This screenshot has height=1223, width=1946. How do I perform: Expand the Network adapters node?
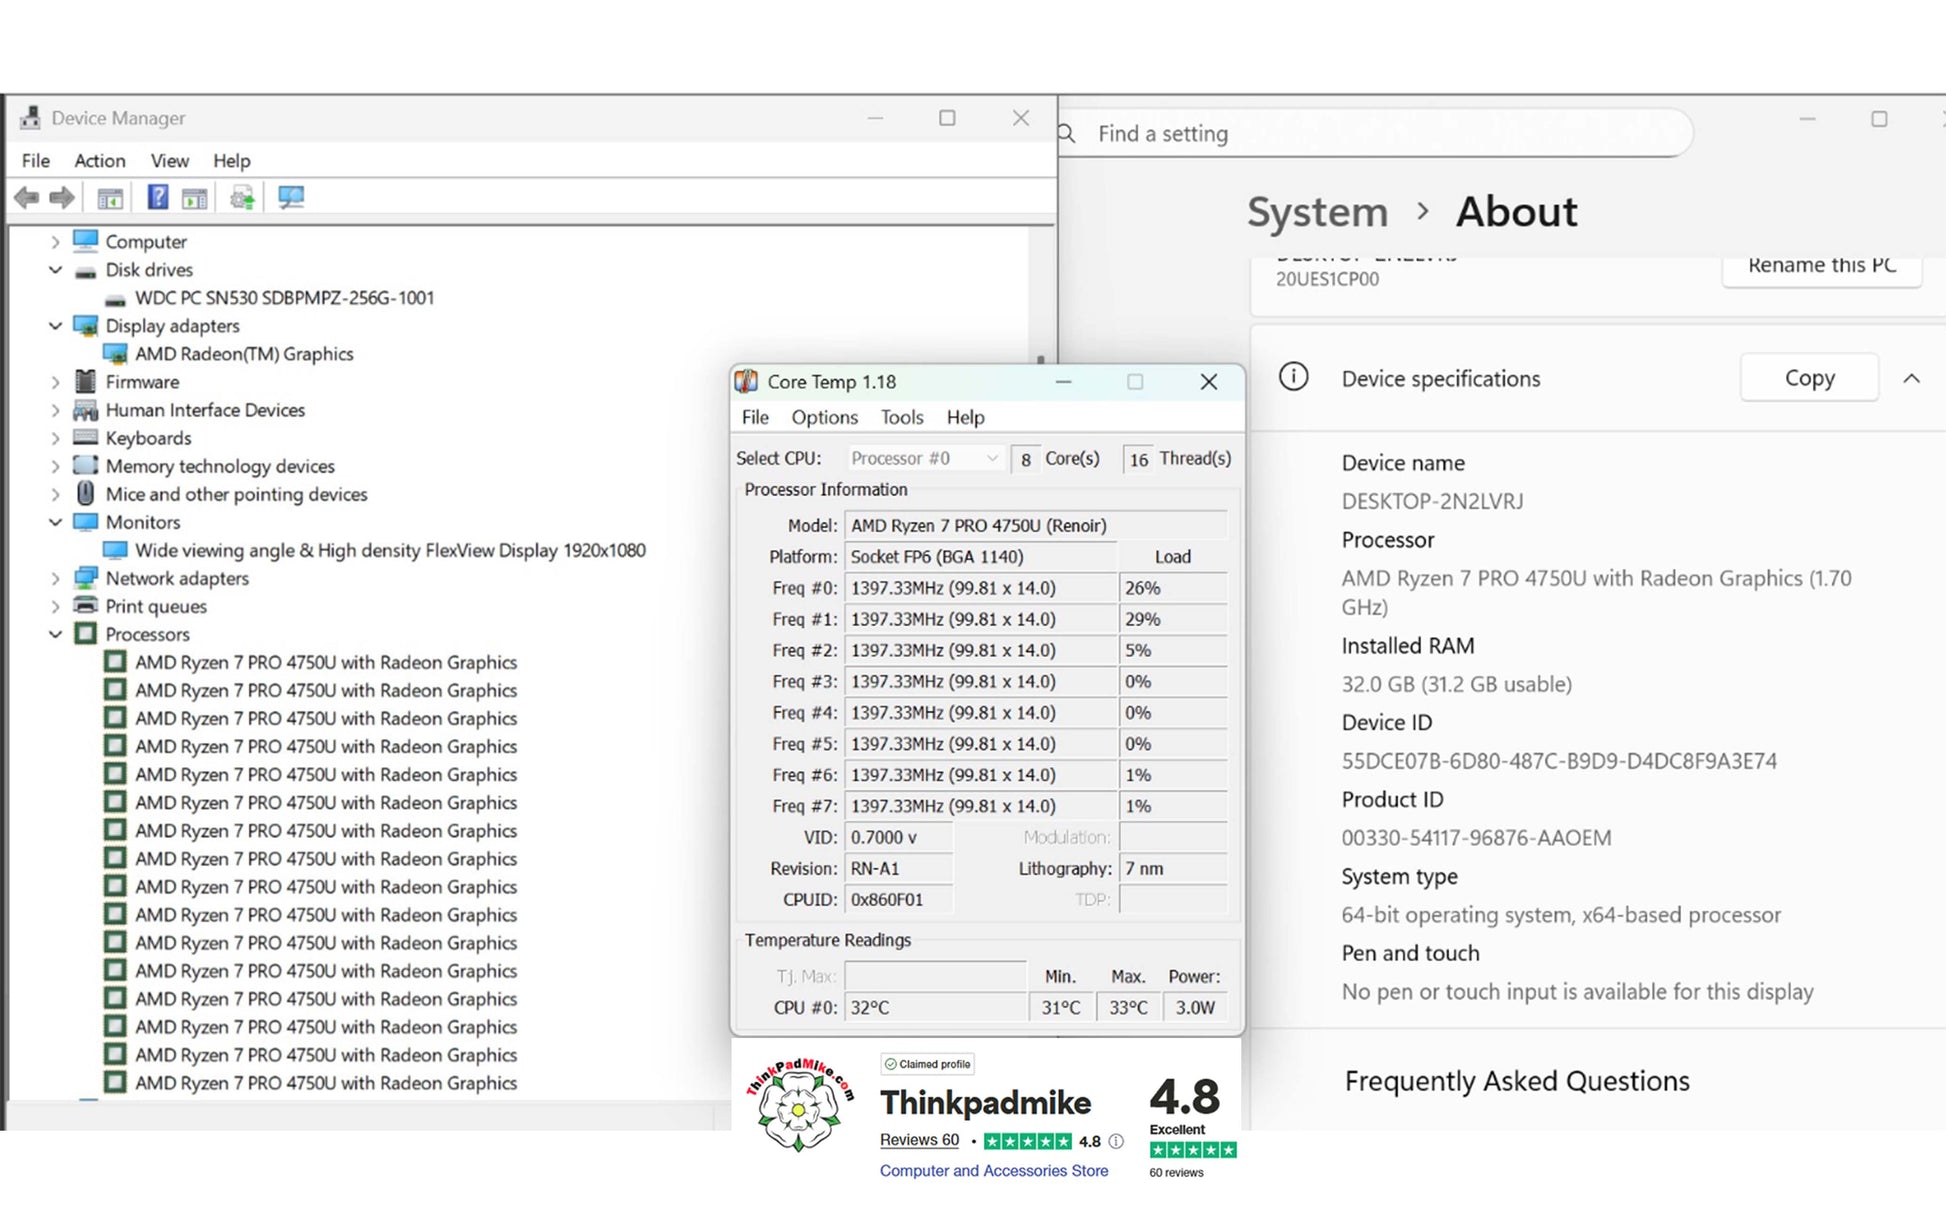[x=55, y=578]
